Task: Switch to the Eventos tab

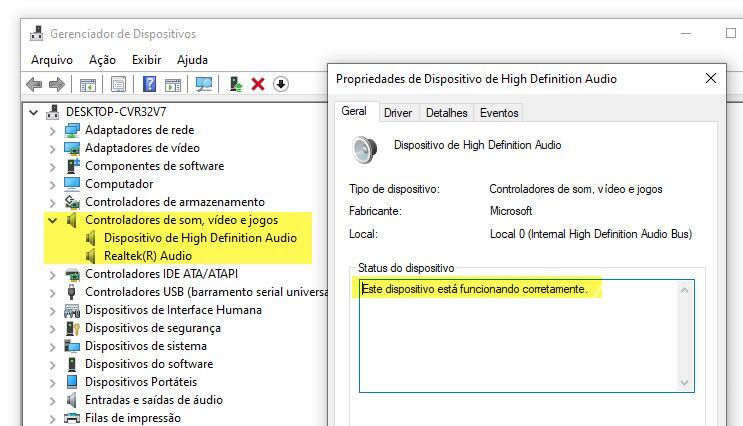Action: click(499, 113)
